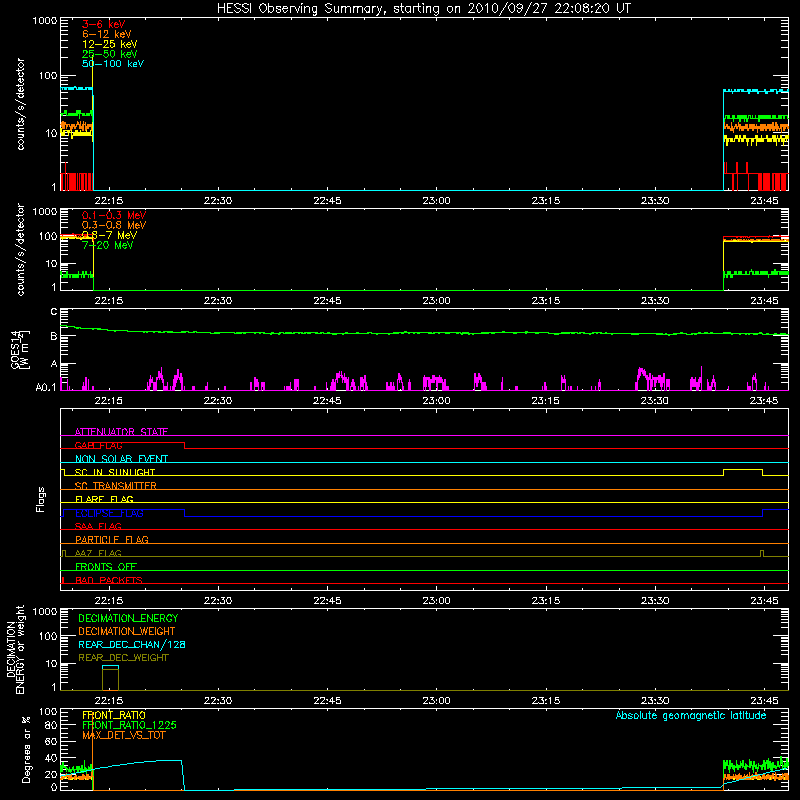Click the 23:00 tick under the keV panel
This screenshot has height=800, width=800.
436,201
